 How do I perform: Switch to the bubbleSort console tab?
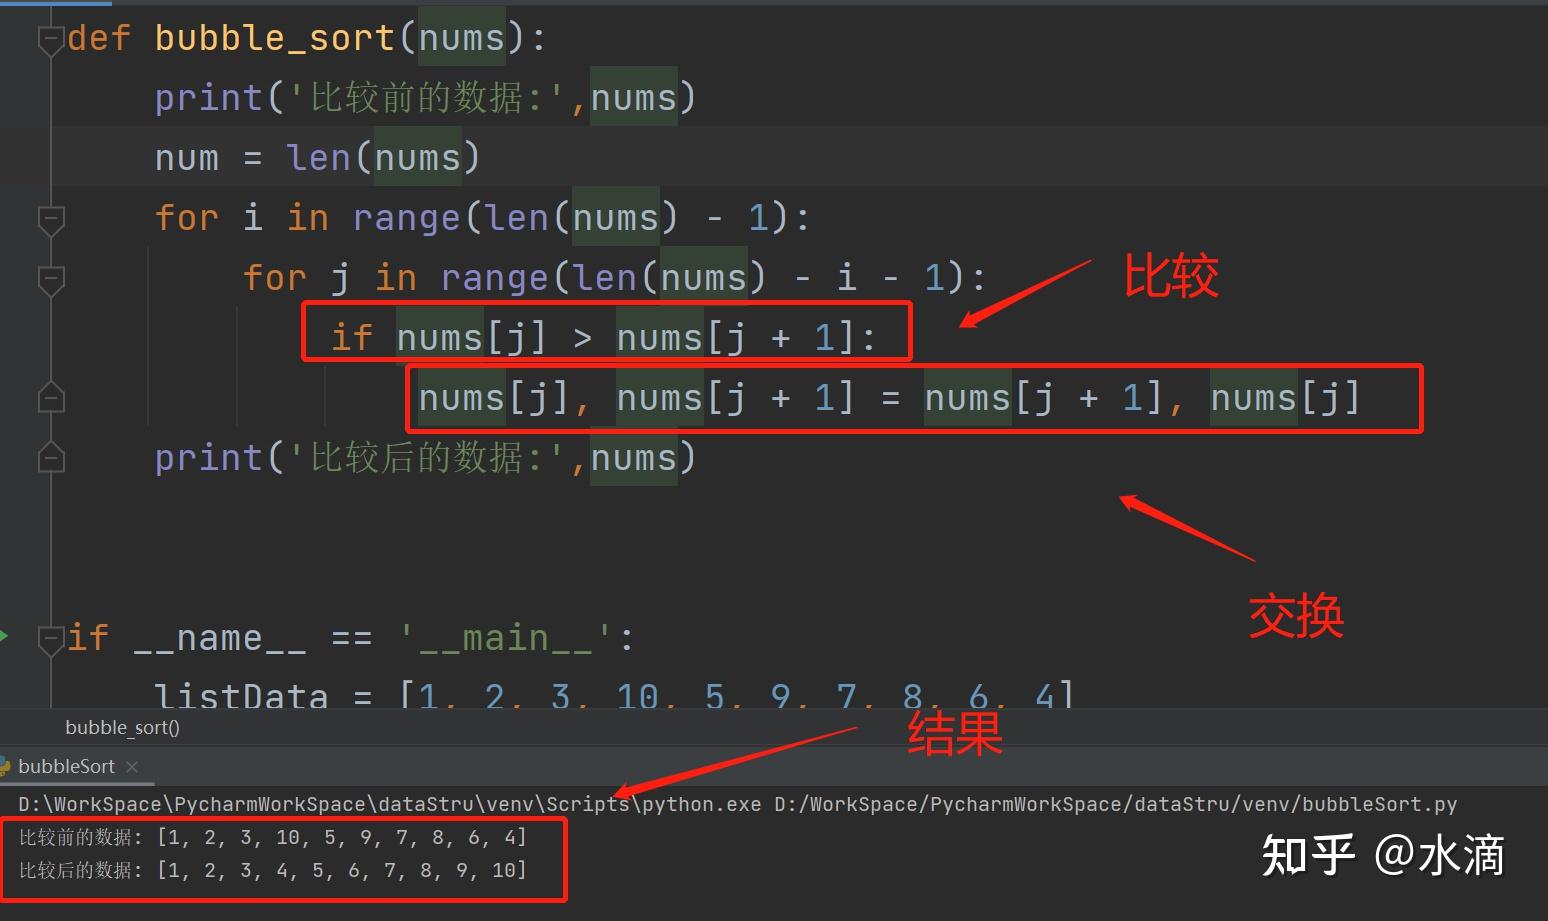click(67, 766)
